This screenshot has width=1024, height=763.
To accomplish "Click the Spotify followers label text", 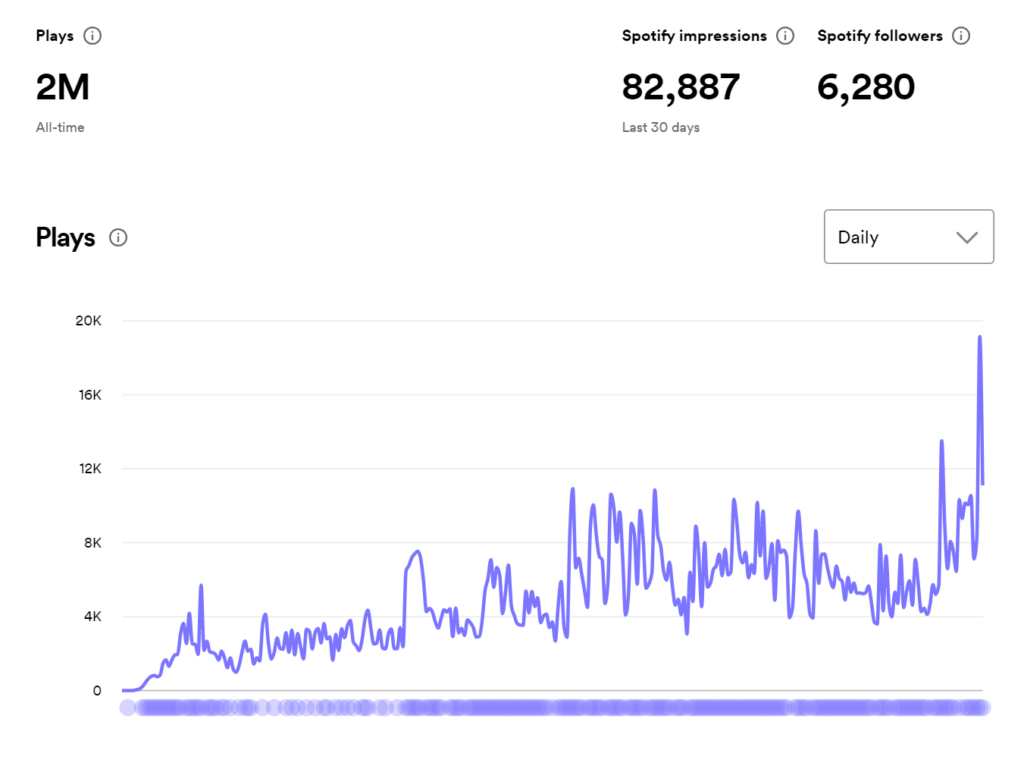I will [x=879, y=36].
